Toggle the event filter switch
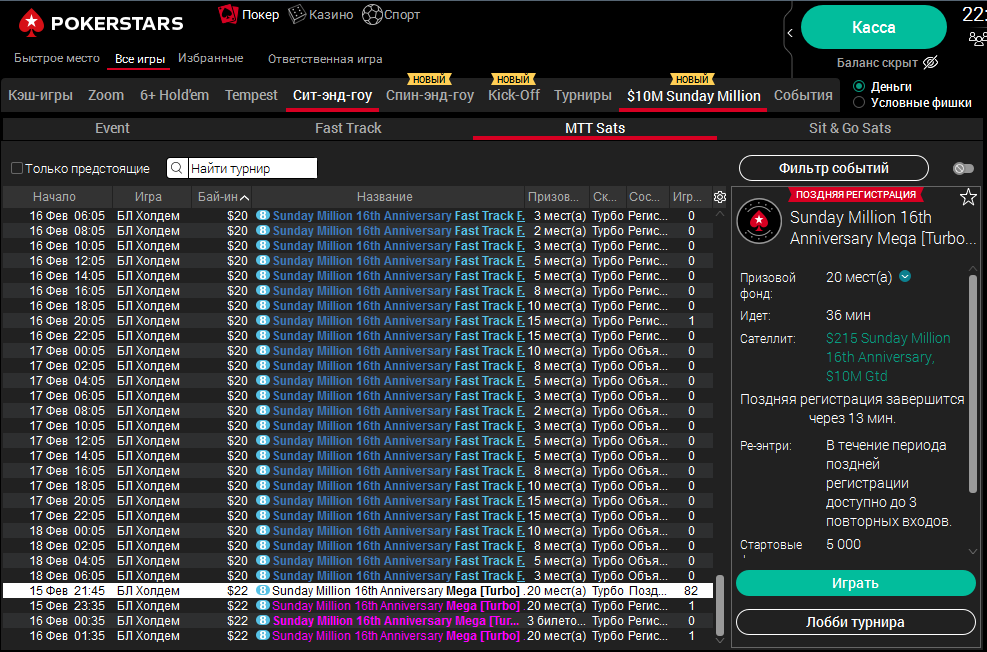This screenshot has height=652, width=987. click(963, 169)
